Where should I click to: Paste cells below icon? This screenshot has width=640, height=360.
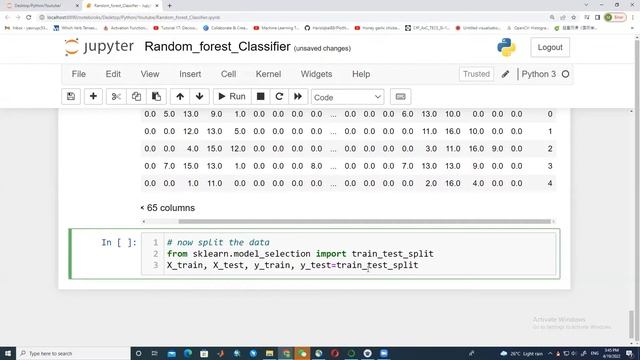pos(156,97)
